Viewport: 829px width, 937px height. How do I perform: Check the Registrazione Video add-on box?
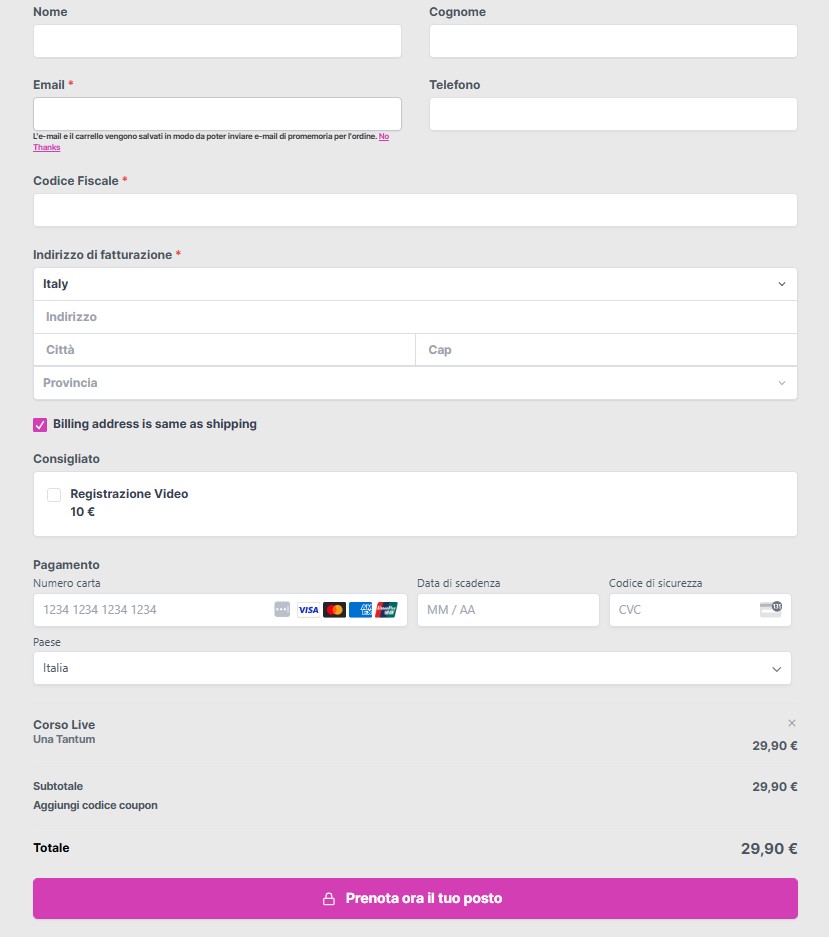54,495
